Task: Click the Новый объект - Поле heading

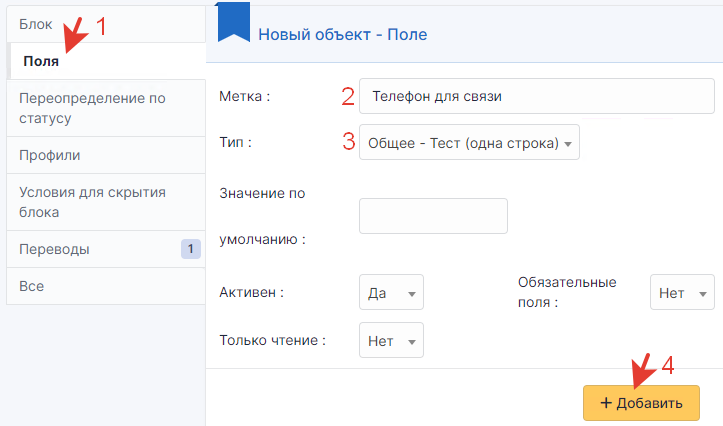Action: 343,35
